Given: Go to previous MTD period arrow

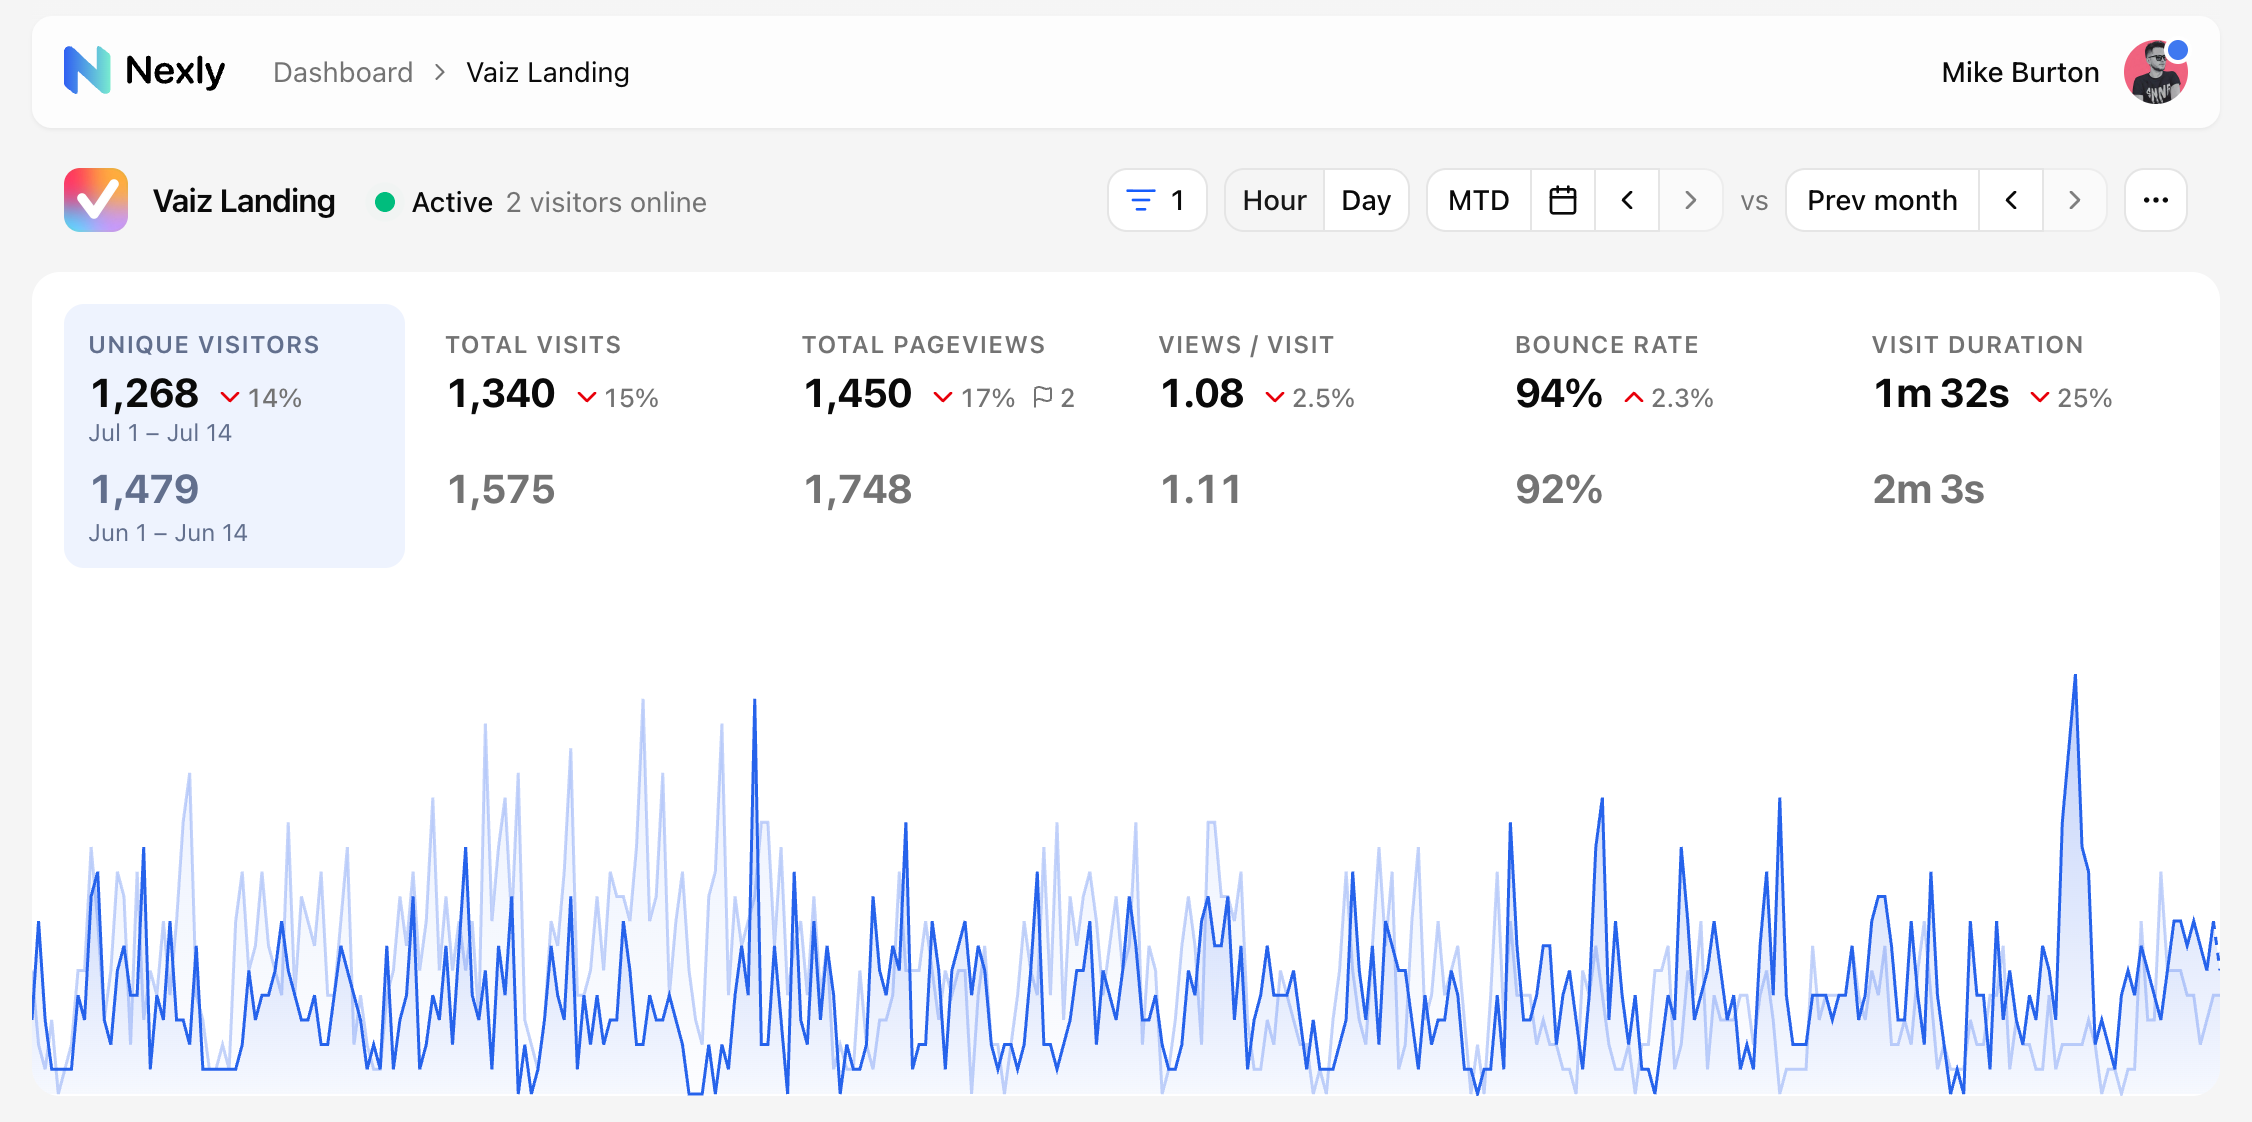Looking at the screenshot, I should tap(1627, 201).
